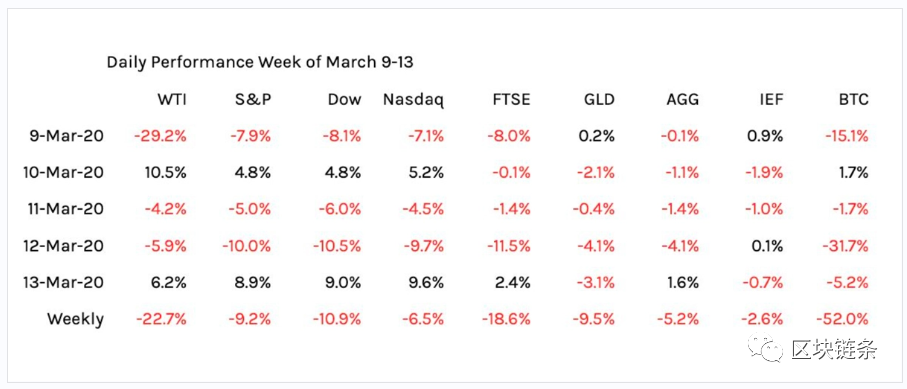
Task: Select the Nasdaq column header
Action: click(x=413, y=100)
